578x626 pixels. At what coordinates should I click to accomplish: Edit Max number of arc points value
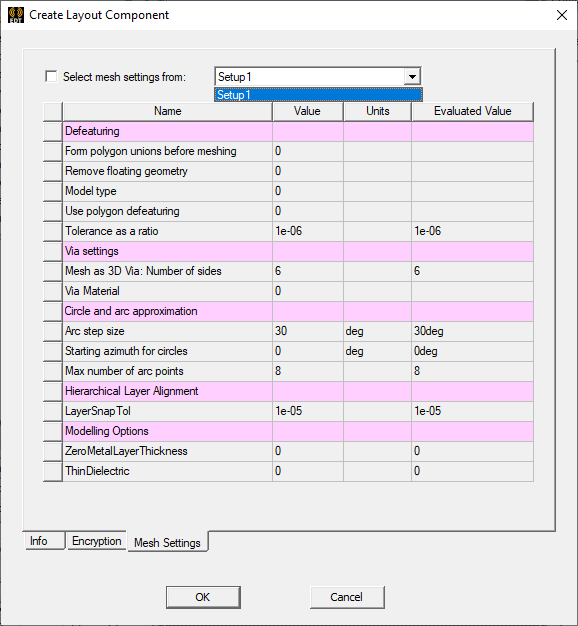pyautogui.click(x=308, y=371)
